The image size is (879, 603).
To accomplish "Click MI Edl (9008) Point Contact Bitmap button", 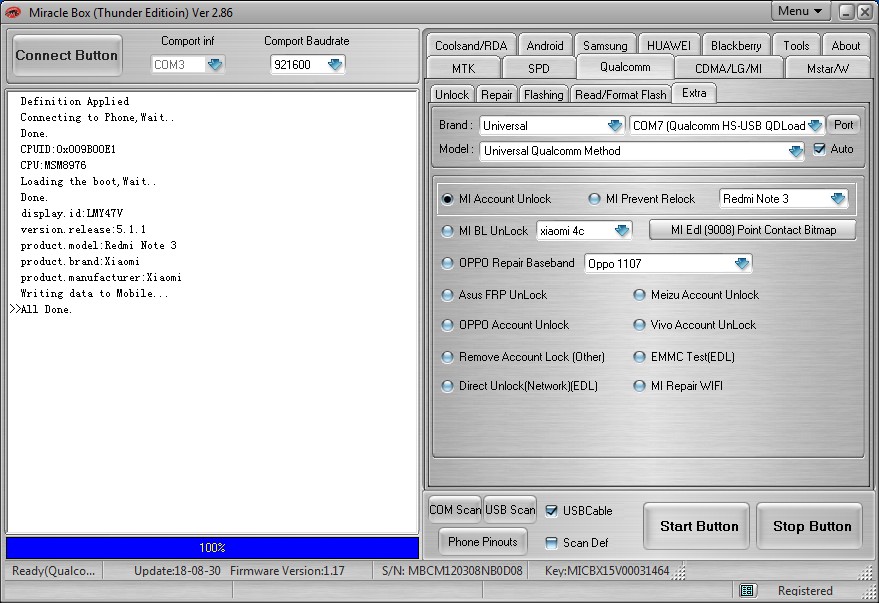I will pyautogui.click(x=753, y=230).
